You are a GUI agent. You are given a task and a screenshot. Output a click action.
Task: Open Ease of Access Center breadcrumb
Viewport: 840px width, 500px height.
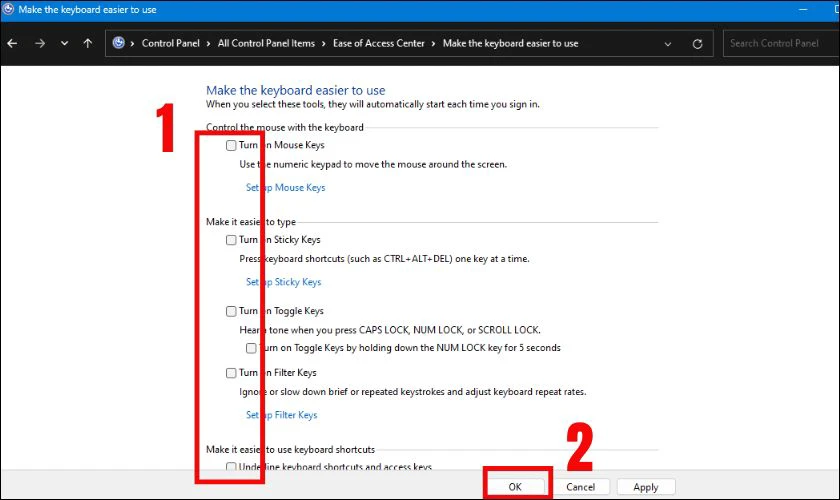[x=379, y=43]
